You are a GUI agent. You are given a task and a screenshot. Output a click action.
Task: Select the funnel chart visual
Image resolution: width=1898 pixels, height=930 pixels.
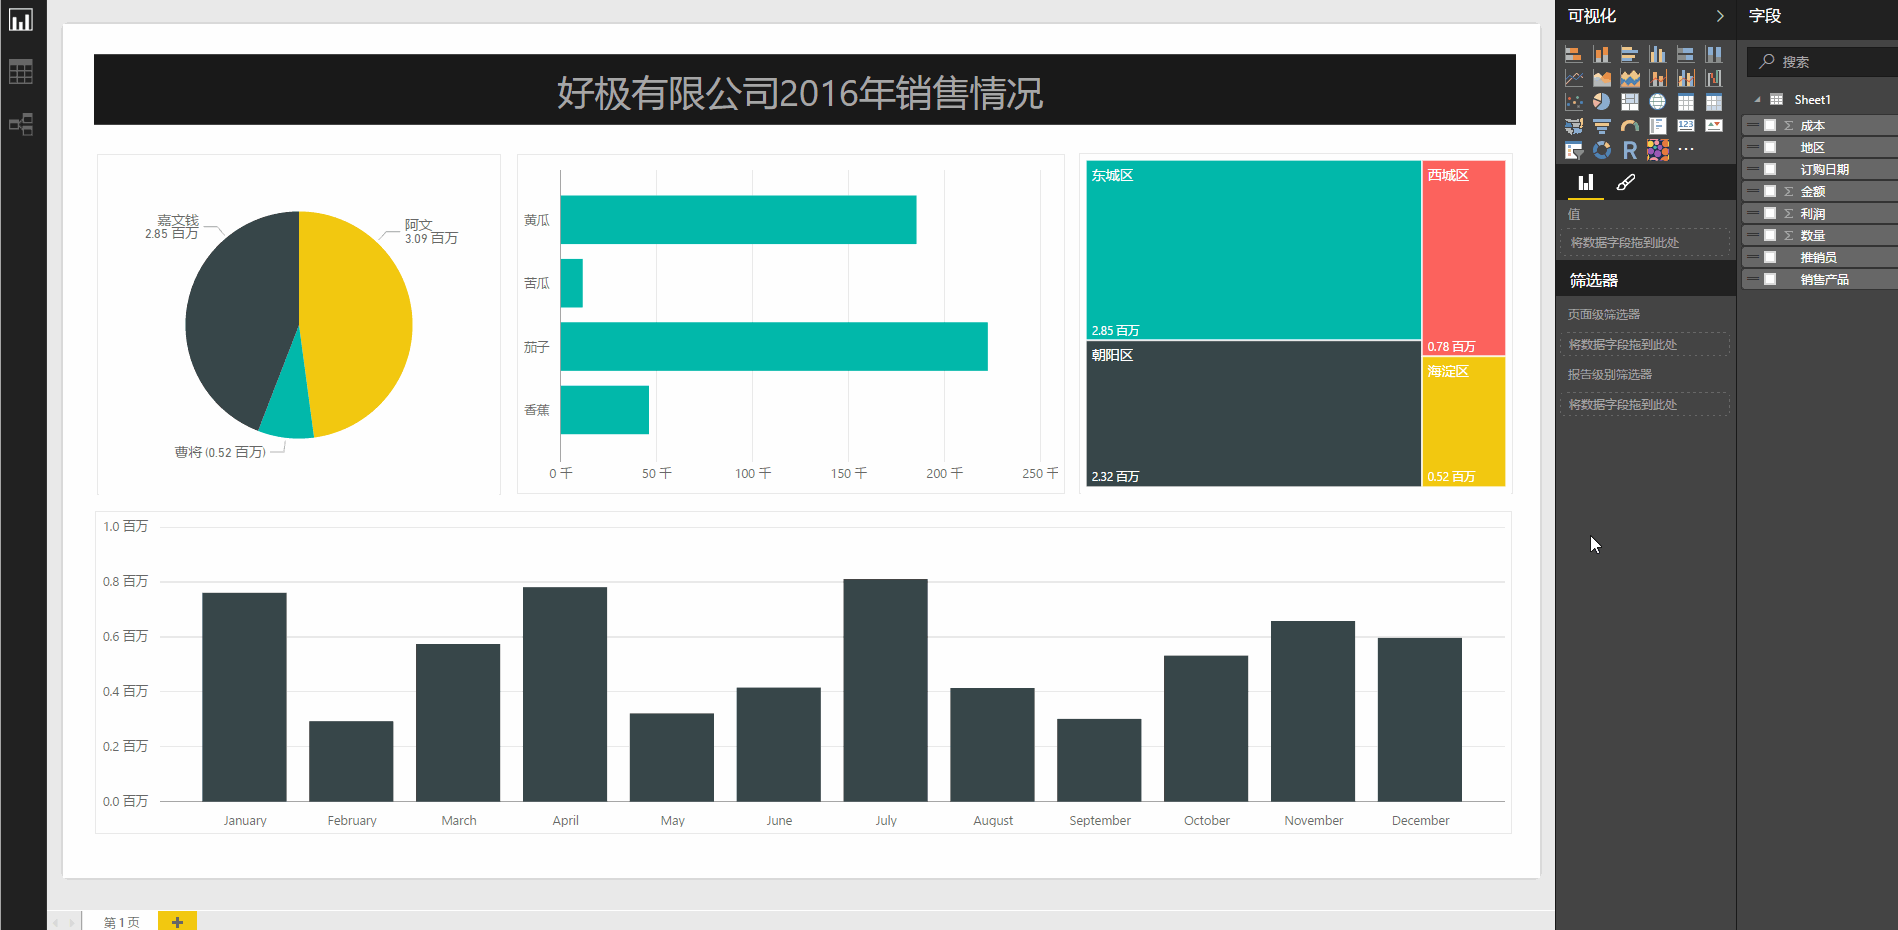pyautogui.click(x=1601, y=126)
